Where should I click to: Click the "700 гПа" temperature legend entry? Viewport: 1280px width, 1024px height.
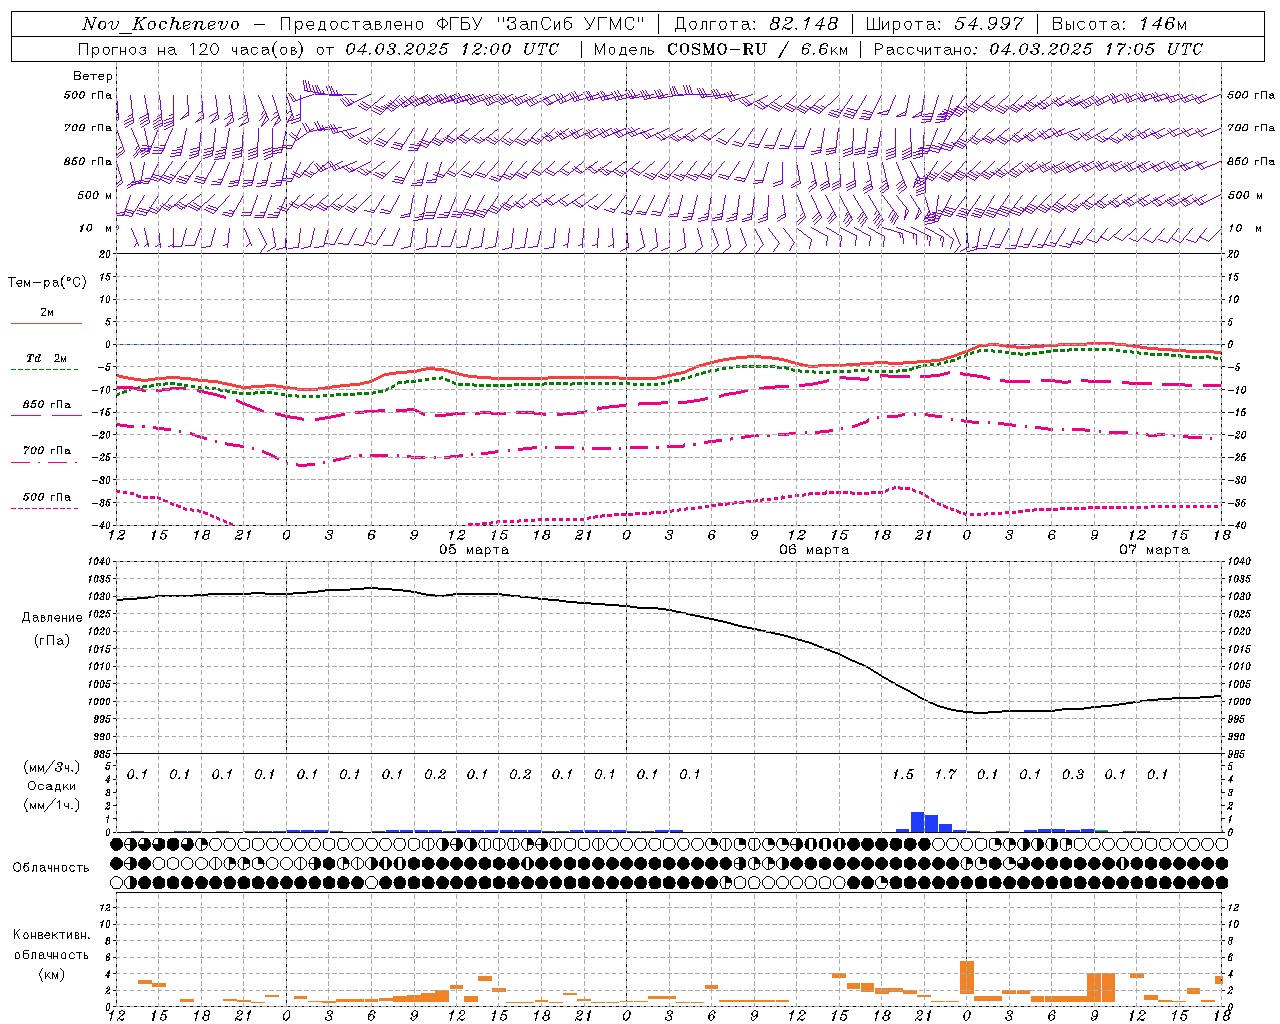[x=47, y=451]
